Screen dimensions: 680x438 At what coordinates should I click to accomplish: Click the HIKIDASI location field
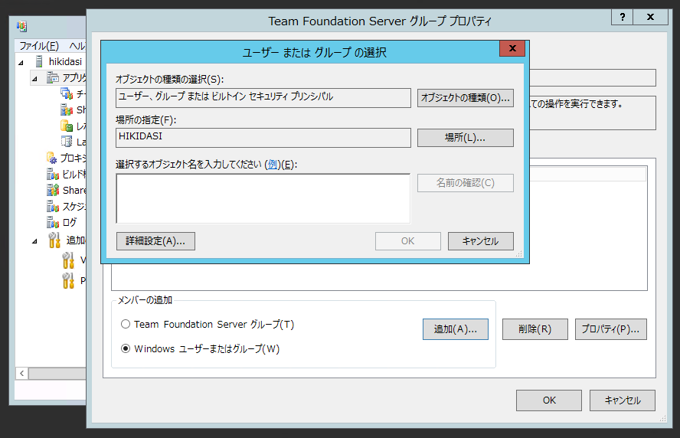(x=263, y=138)
